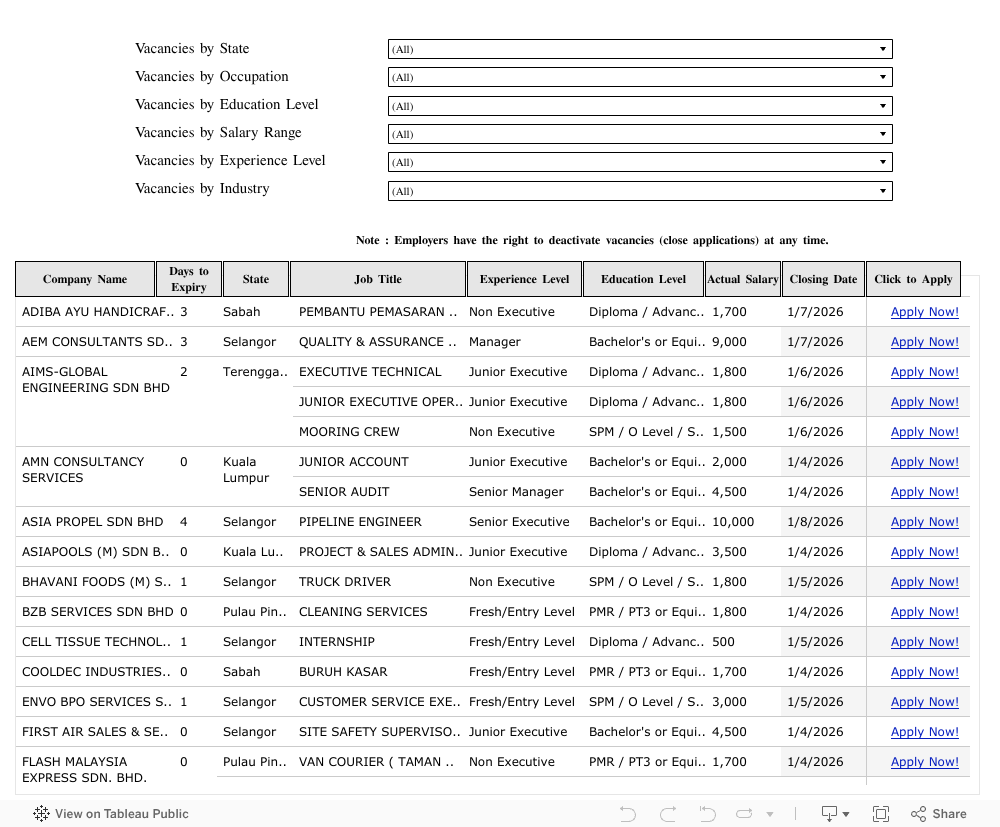Expand the Vacancies by Occupation filter
The height and width of the screenshot is (827, 1000).
(x=639, y=77)
